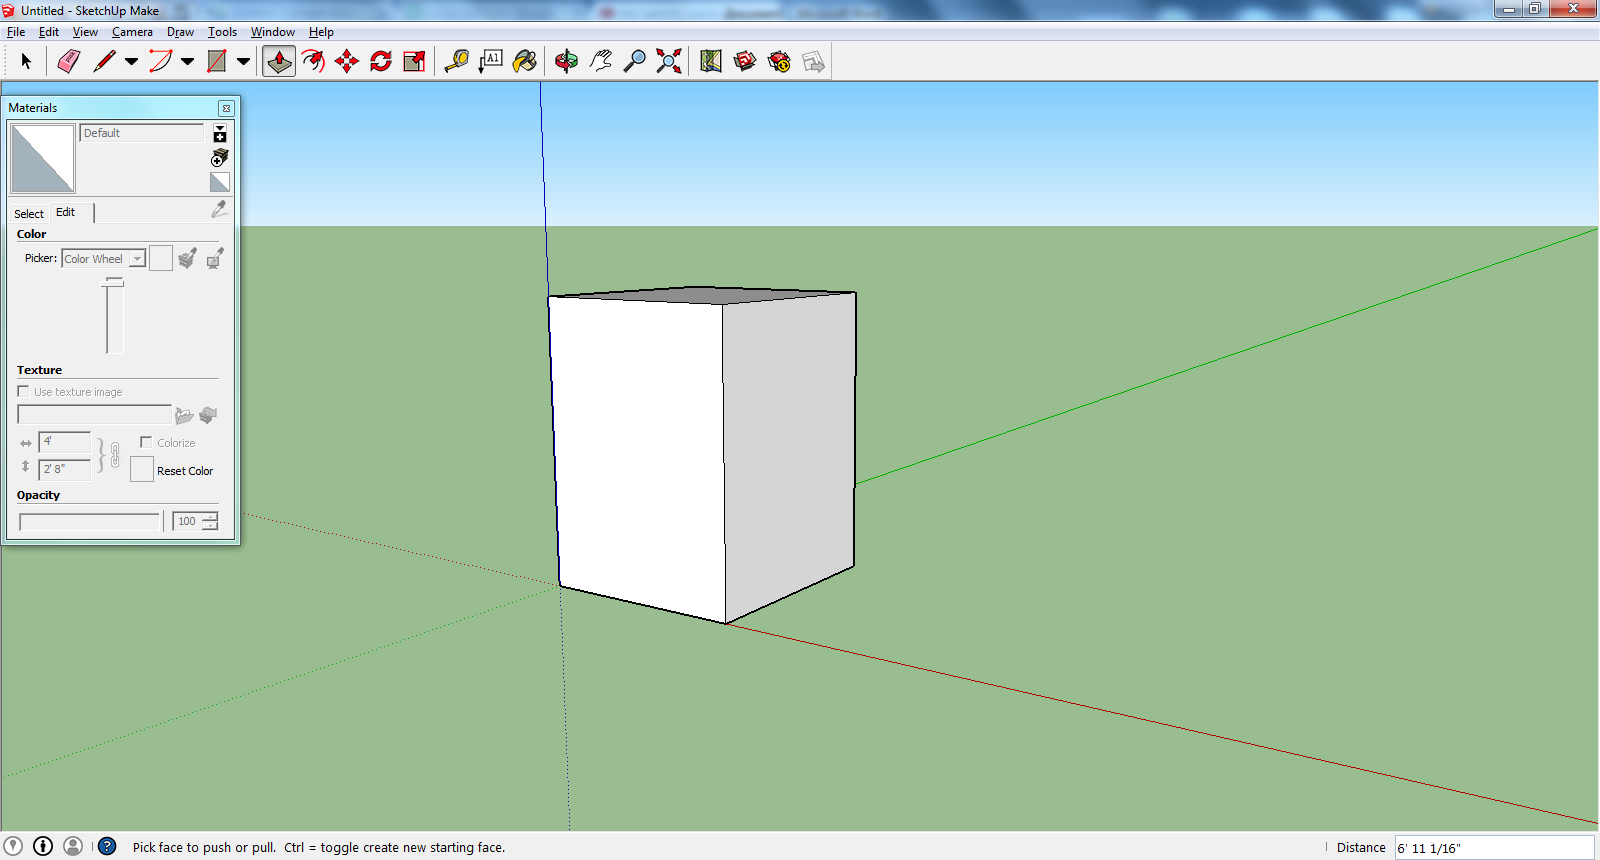Activate the Scale tool
1600x860 pixels.
click(x=414, y=61)
